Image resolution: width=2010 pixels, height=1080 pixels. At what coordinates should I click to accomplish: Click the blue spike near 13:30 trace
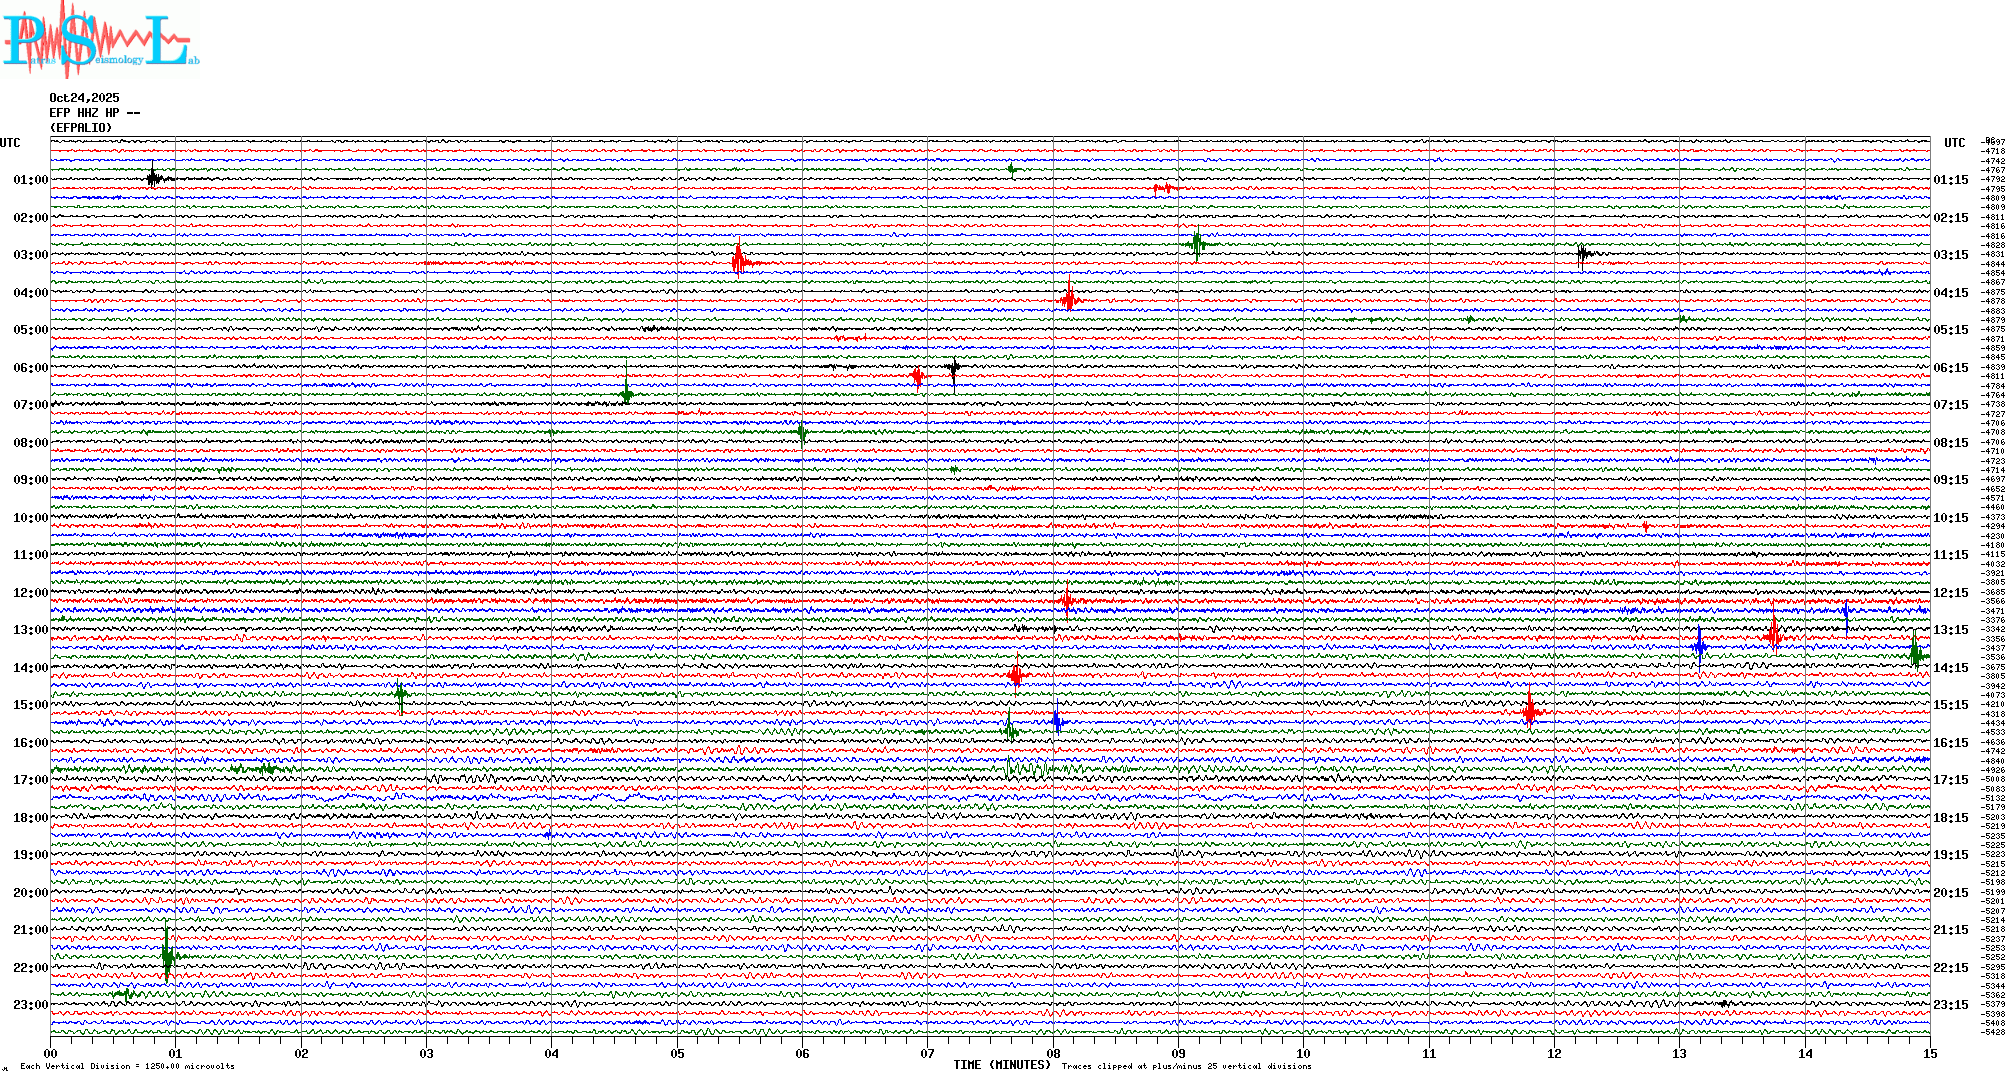(x=1699, y=646)
